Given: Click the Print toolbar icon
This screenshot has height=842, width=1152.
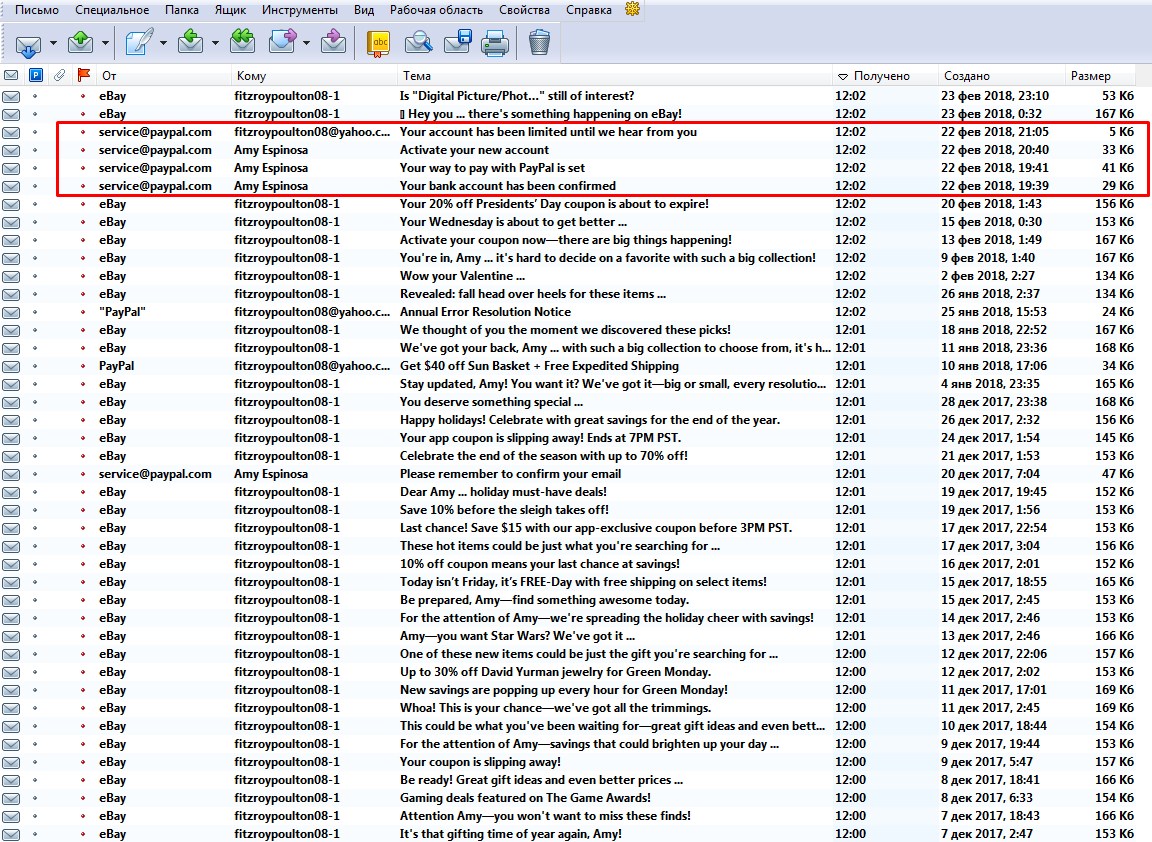Looking at the screenshot, I should [x=495, y=43].
